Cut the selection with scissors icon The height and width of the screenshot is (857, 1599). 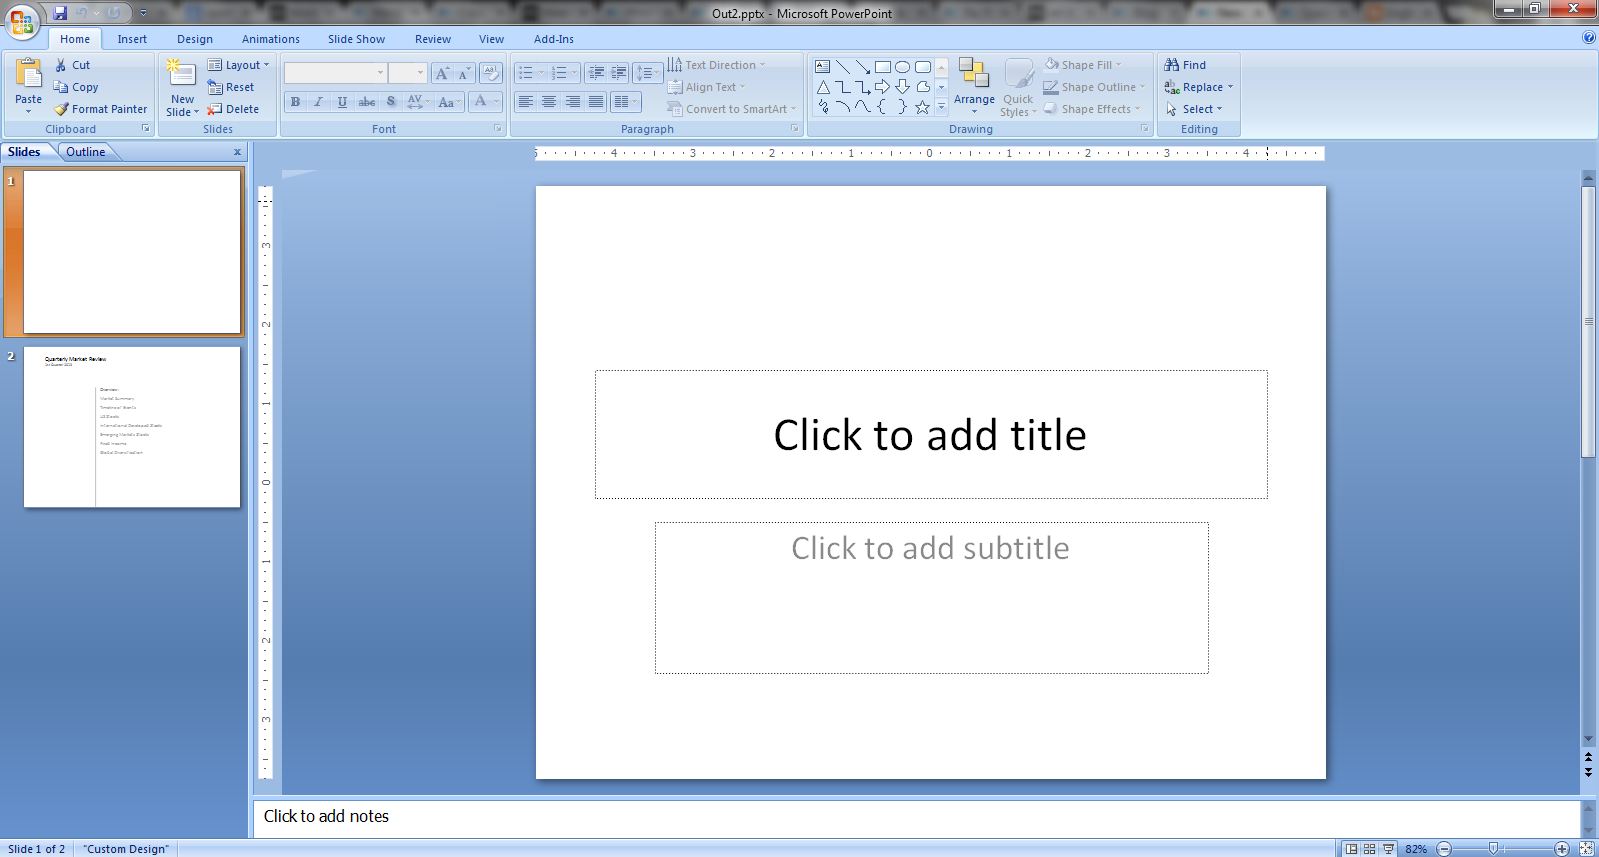click(73, 65)
